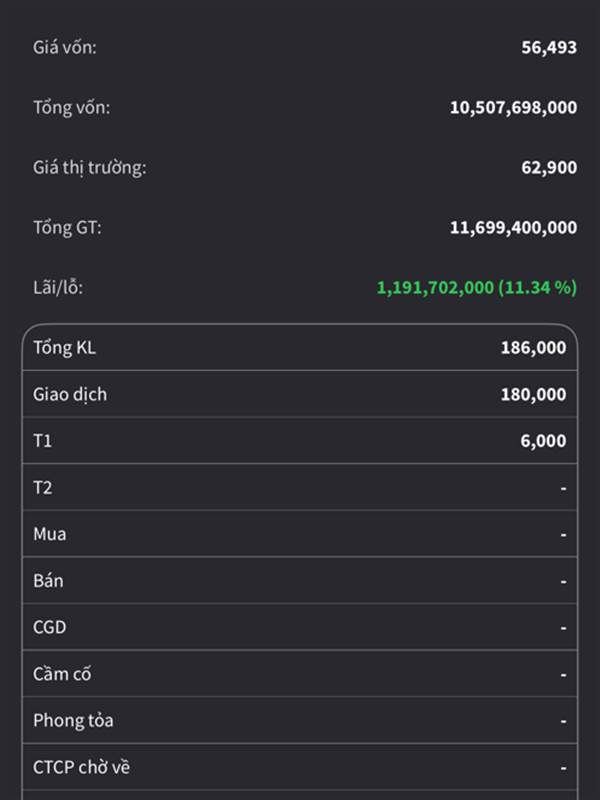
Task: Select the cost price value 56,493
Action: click(x=549, y=47)
